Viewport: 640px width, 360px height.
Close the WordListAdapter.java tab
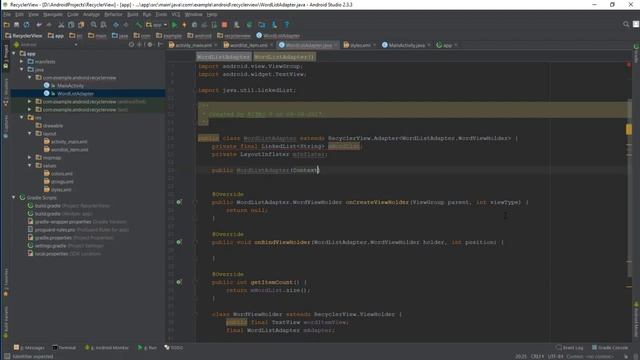click(x=336, y=45)
